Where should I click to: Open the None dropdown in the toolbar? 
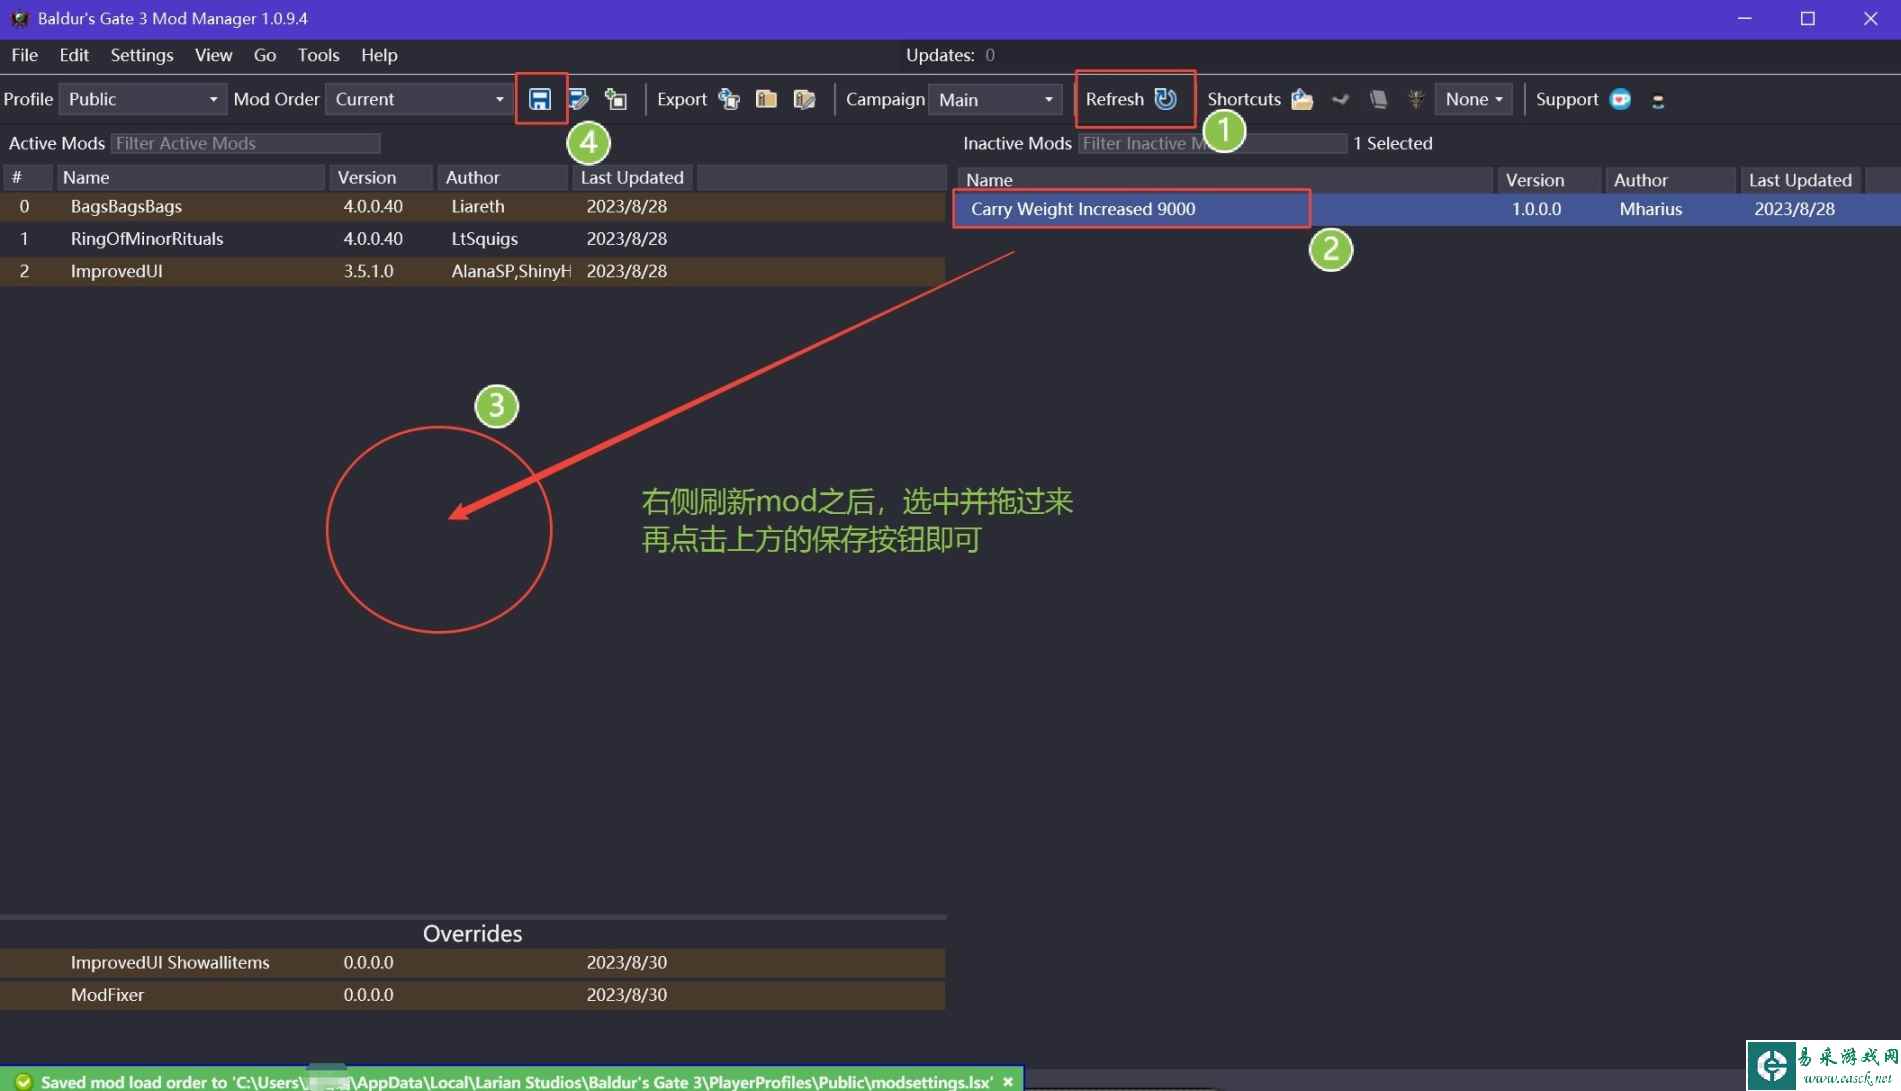point(1474,99)
